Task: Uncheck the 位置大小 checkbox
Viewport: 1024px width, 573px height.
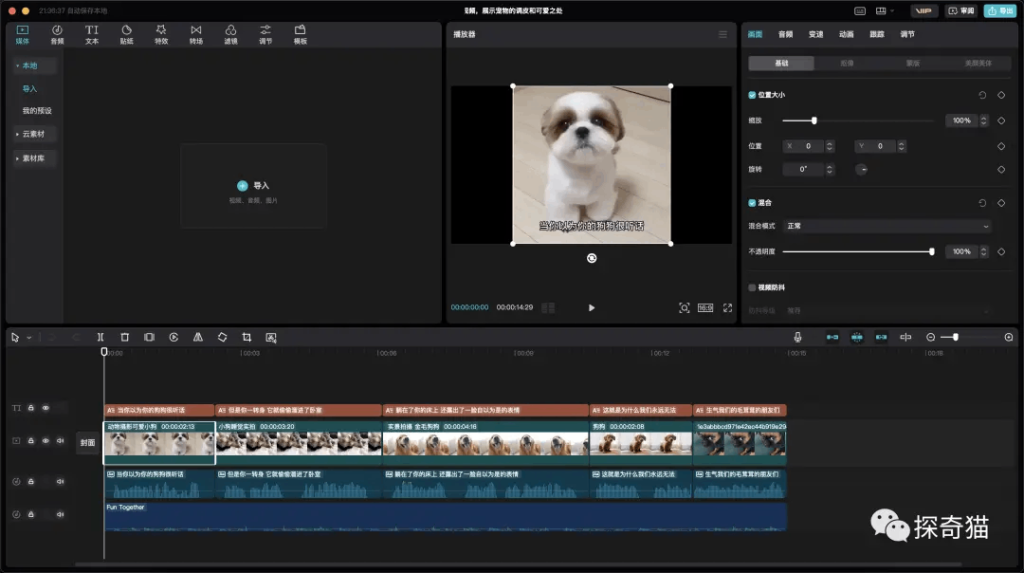Action: pos(753,95)
